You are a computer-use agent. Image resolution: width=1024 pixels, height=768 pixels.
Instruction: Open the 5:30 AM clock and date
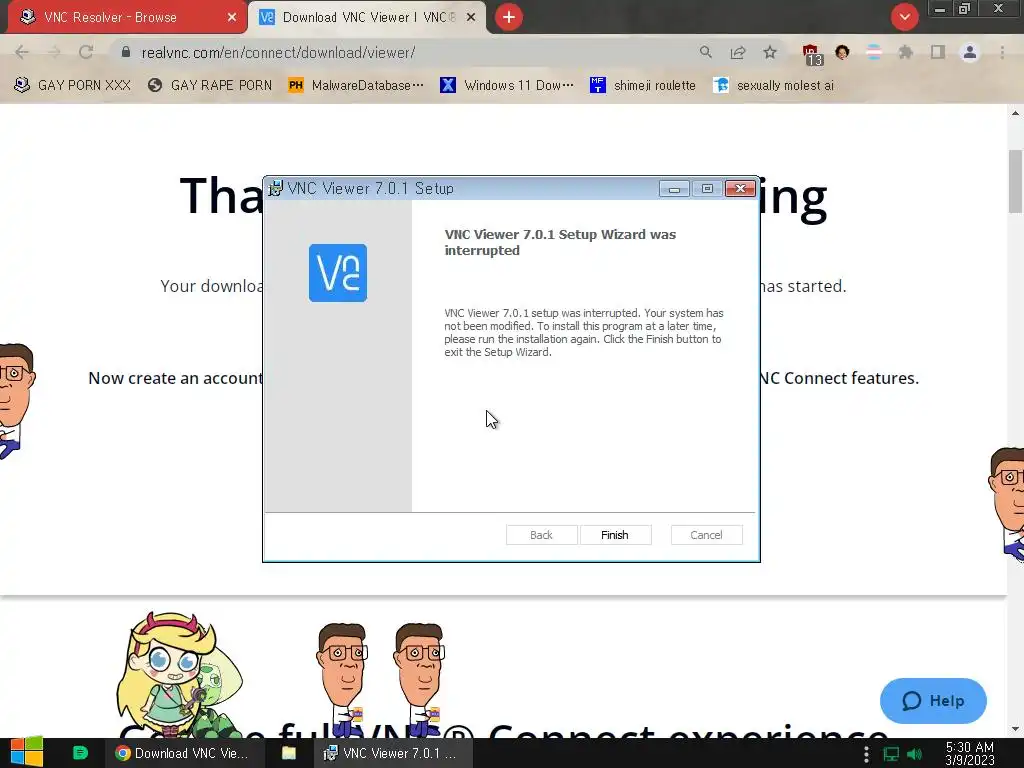(970, 754)
